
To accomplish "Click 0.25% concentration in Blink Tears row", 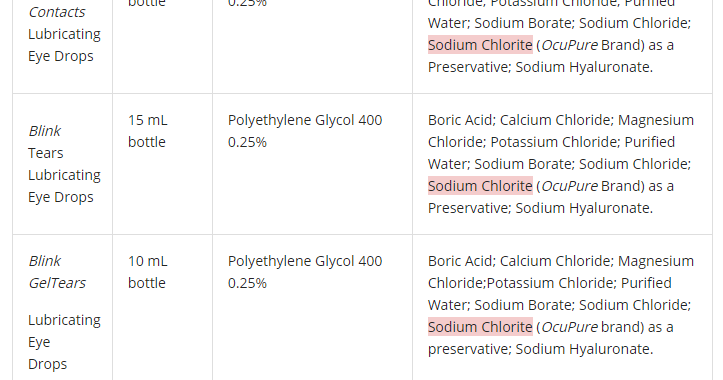I will coord(247,142).
